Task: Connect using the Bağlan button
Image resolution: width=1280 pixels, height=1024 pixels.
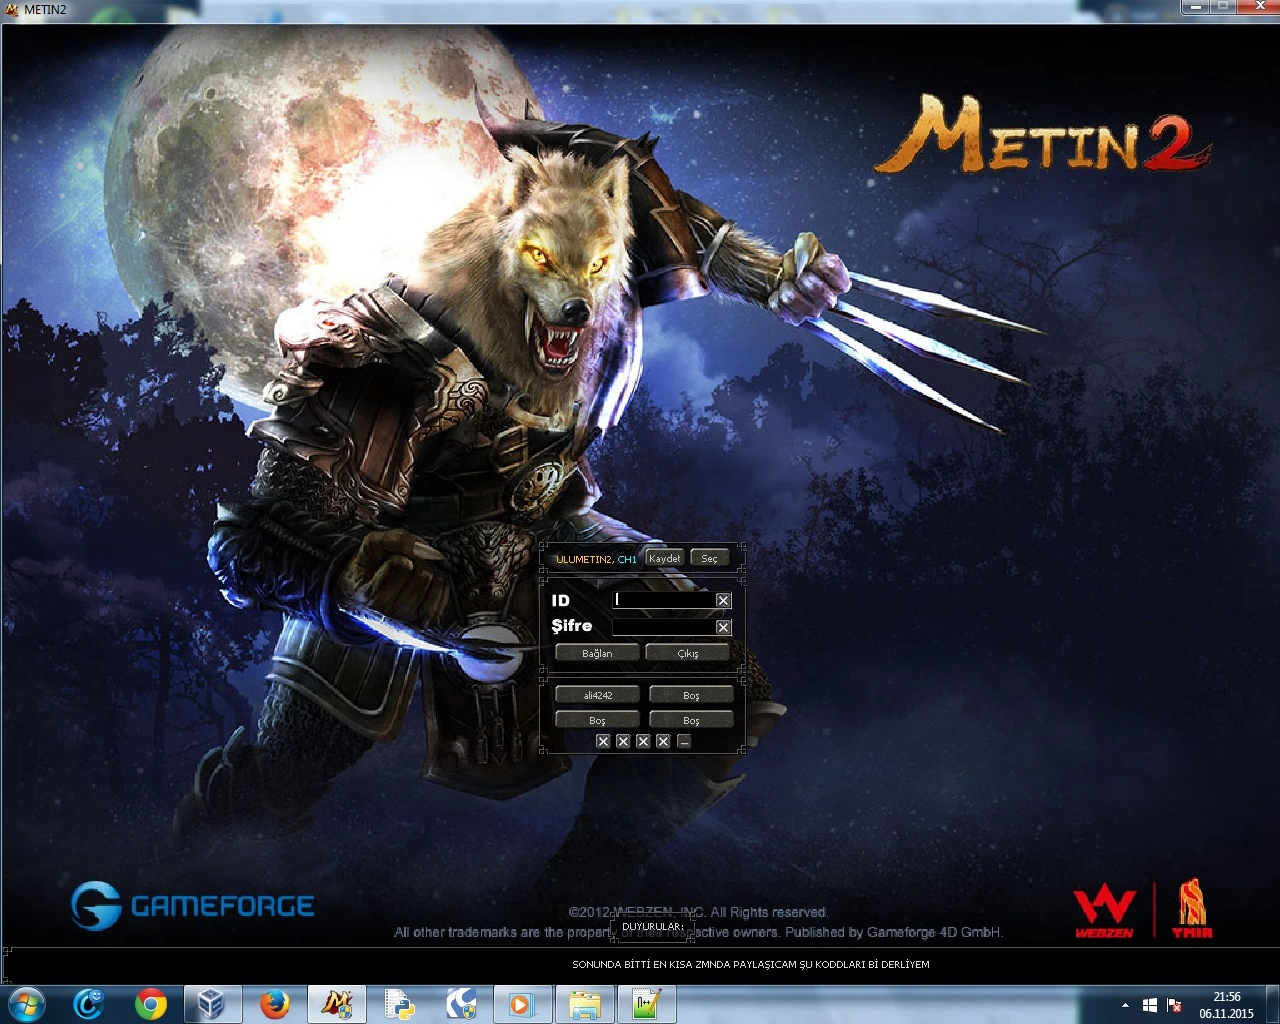Action: click(597, 653)
